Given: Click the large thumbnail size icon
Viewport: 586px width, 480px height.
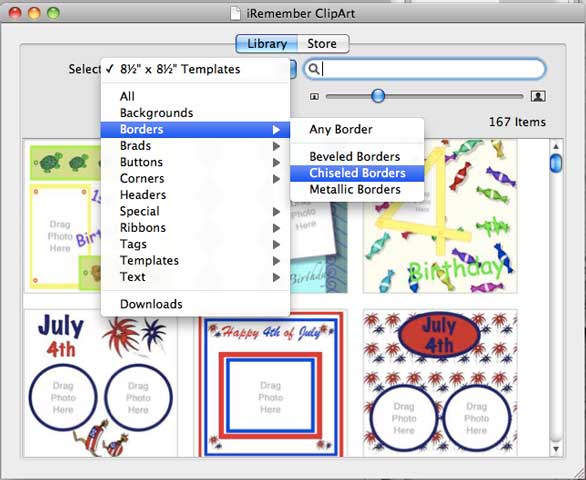Looking at the screenshot, I should click(538, 96).
